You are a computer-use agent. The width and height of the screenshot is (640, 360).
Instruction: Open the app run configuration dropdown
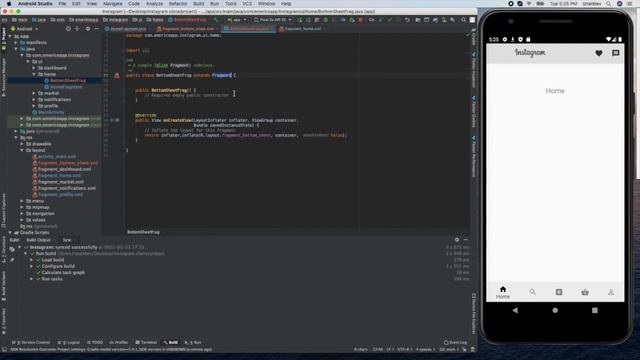point(237,20)
